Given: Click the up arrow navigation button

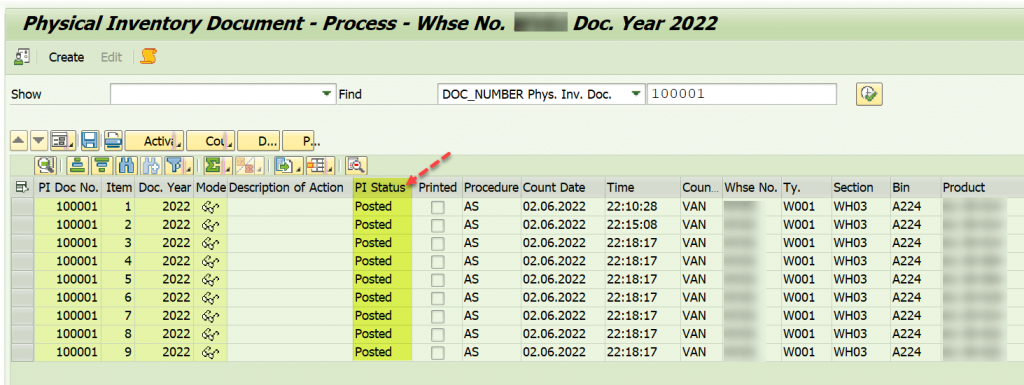Looking at the screenshot, I should tap(20, 140).
